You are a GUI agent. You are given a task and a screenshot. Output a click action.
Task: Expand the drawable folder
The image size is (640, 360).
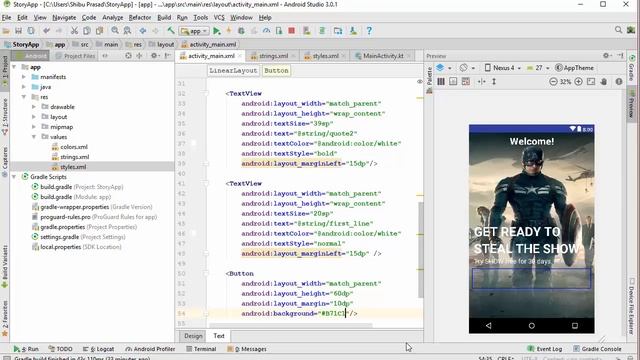point(34,107)
